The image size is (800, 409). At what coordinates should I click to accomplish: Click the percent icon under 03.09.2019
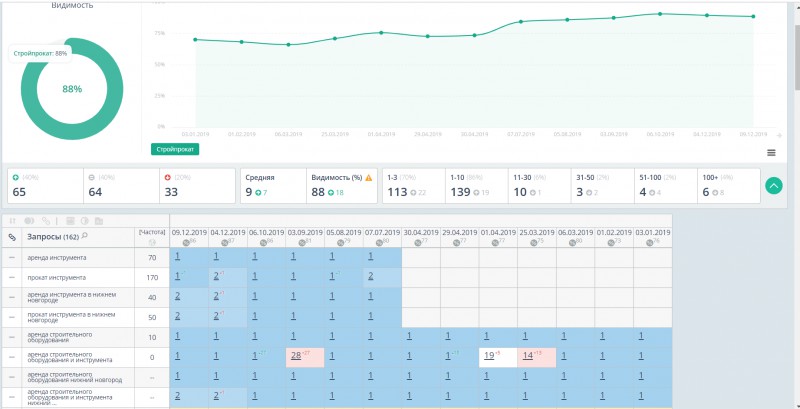pos(303,243)
